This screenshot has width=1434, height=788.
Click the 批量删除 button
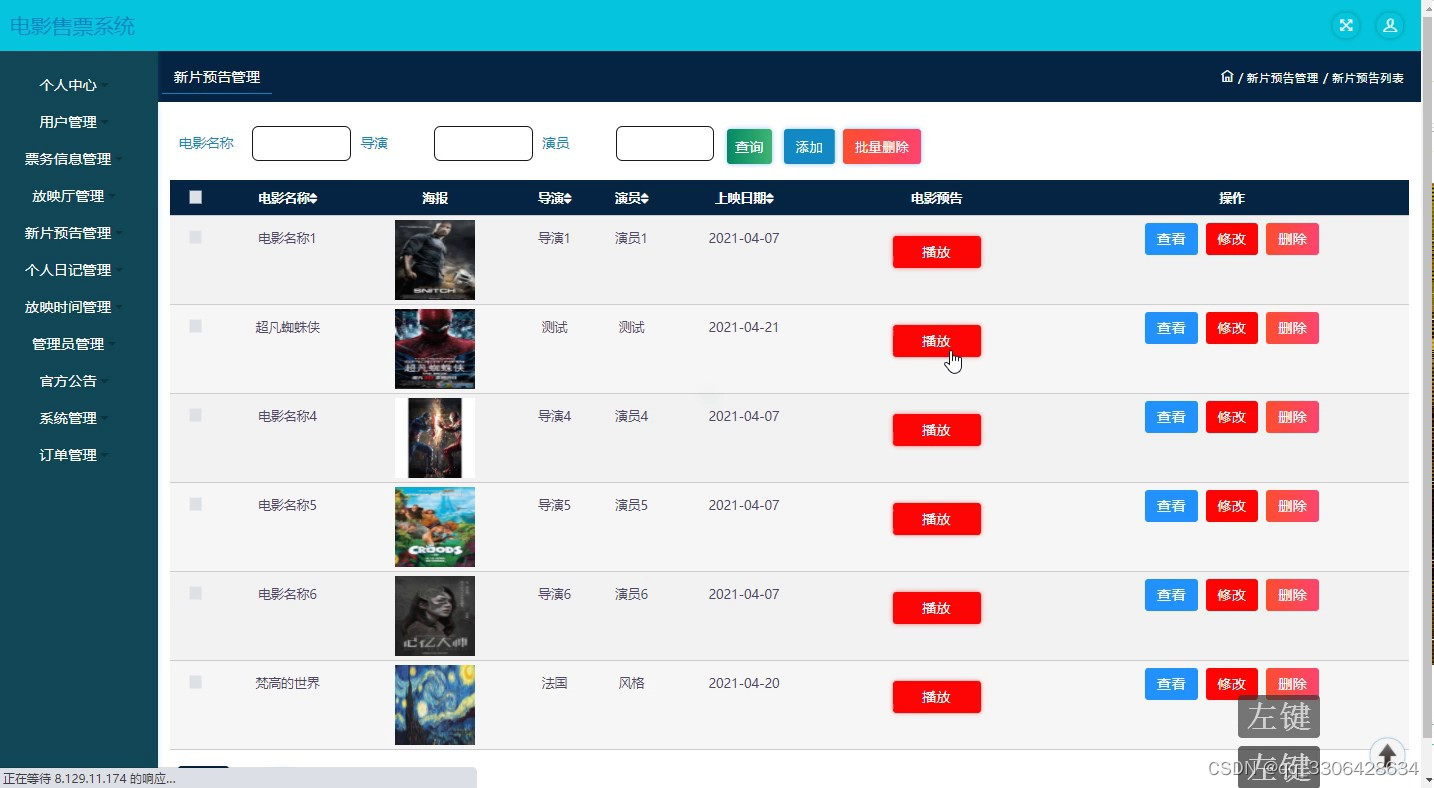pyautogui.click(x=882, y=147)
